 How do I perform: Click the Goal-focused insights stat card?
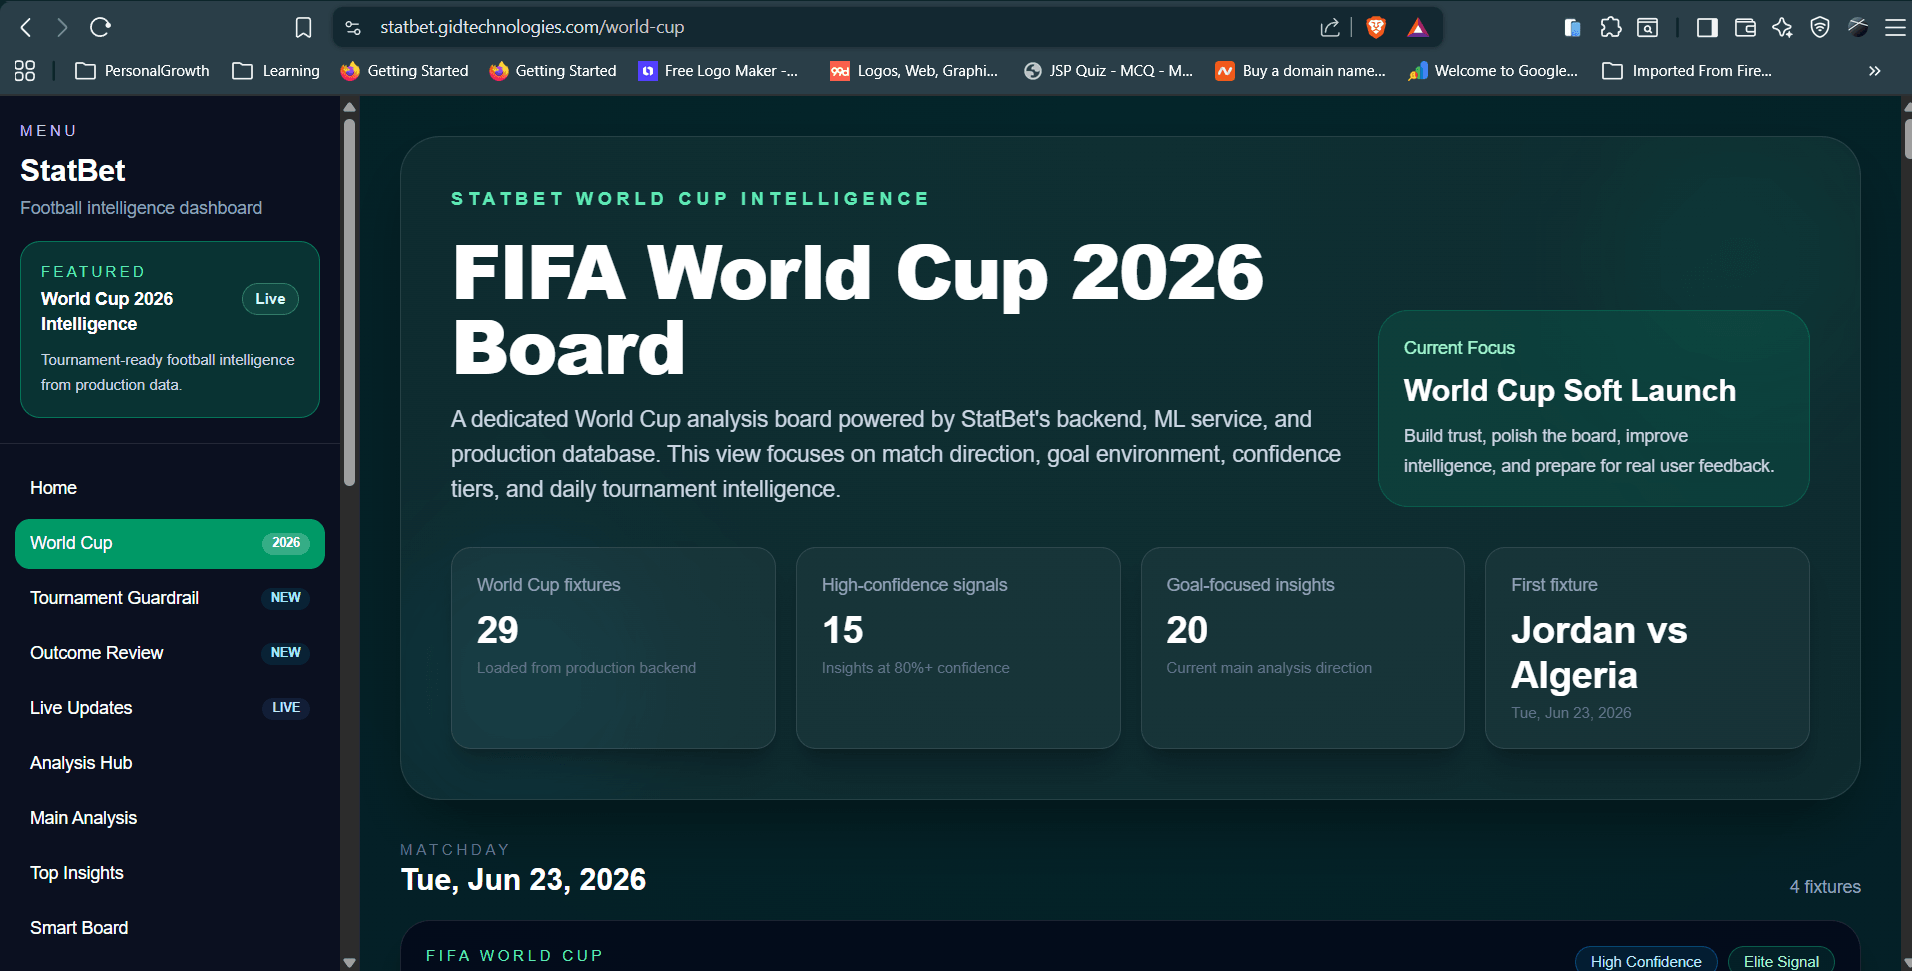point(1303,647)
